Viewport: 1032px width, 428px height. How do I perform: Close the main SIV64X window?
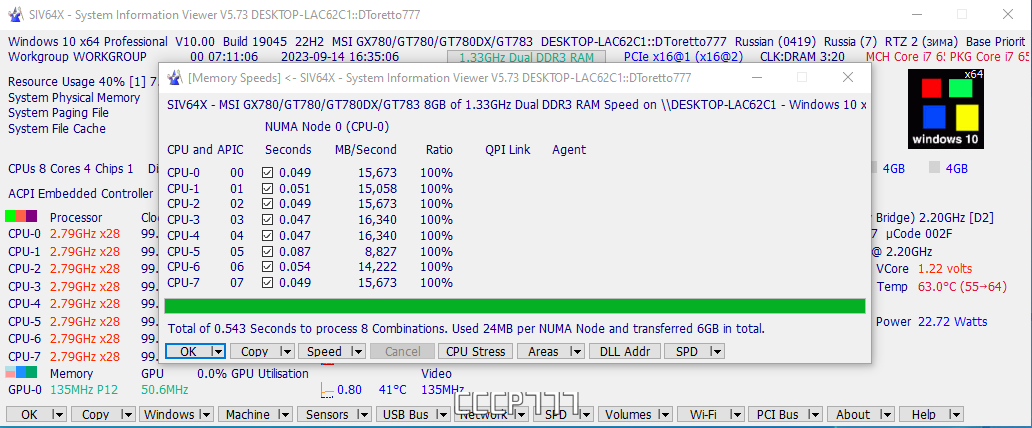[x=1007, y=14]
